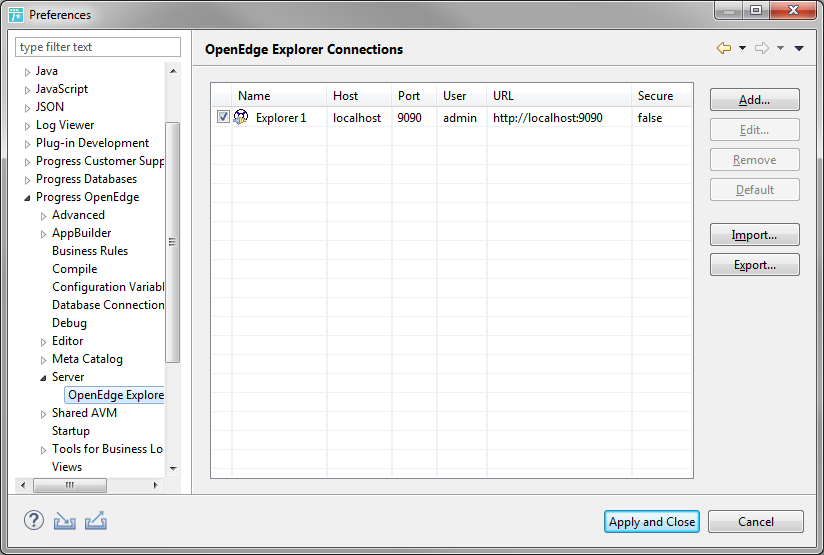The image size is (824, 555).
Task: Click the Explorer1 connection icon
Action: point(241,117)
